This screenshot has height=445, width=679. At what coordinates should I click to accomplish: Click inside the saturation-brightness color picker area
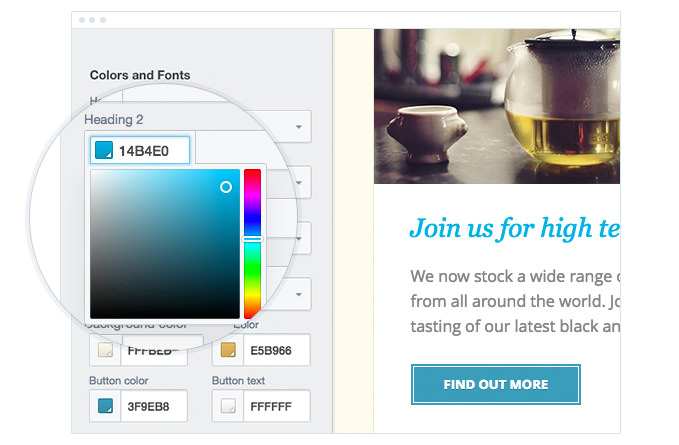[160, 250]
